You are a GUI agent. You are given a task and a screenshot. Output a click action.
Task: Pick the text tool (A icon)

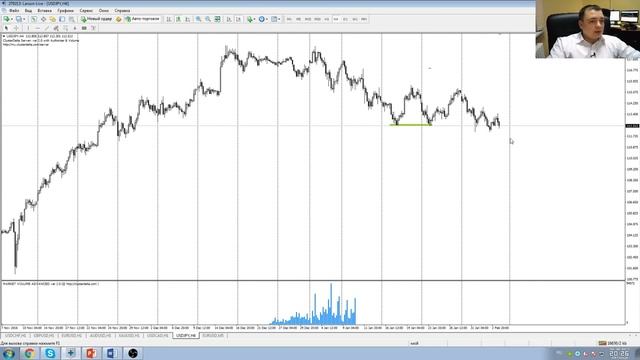(75, 28)
